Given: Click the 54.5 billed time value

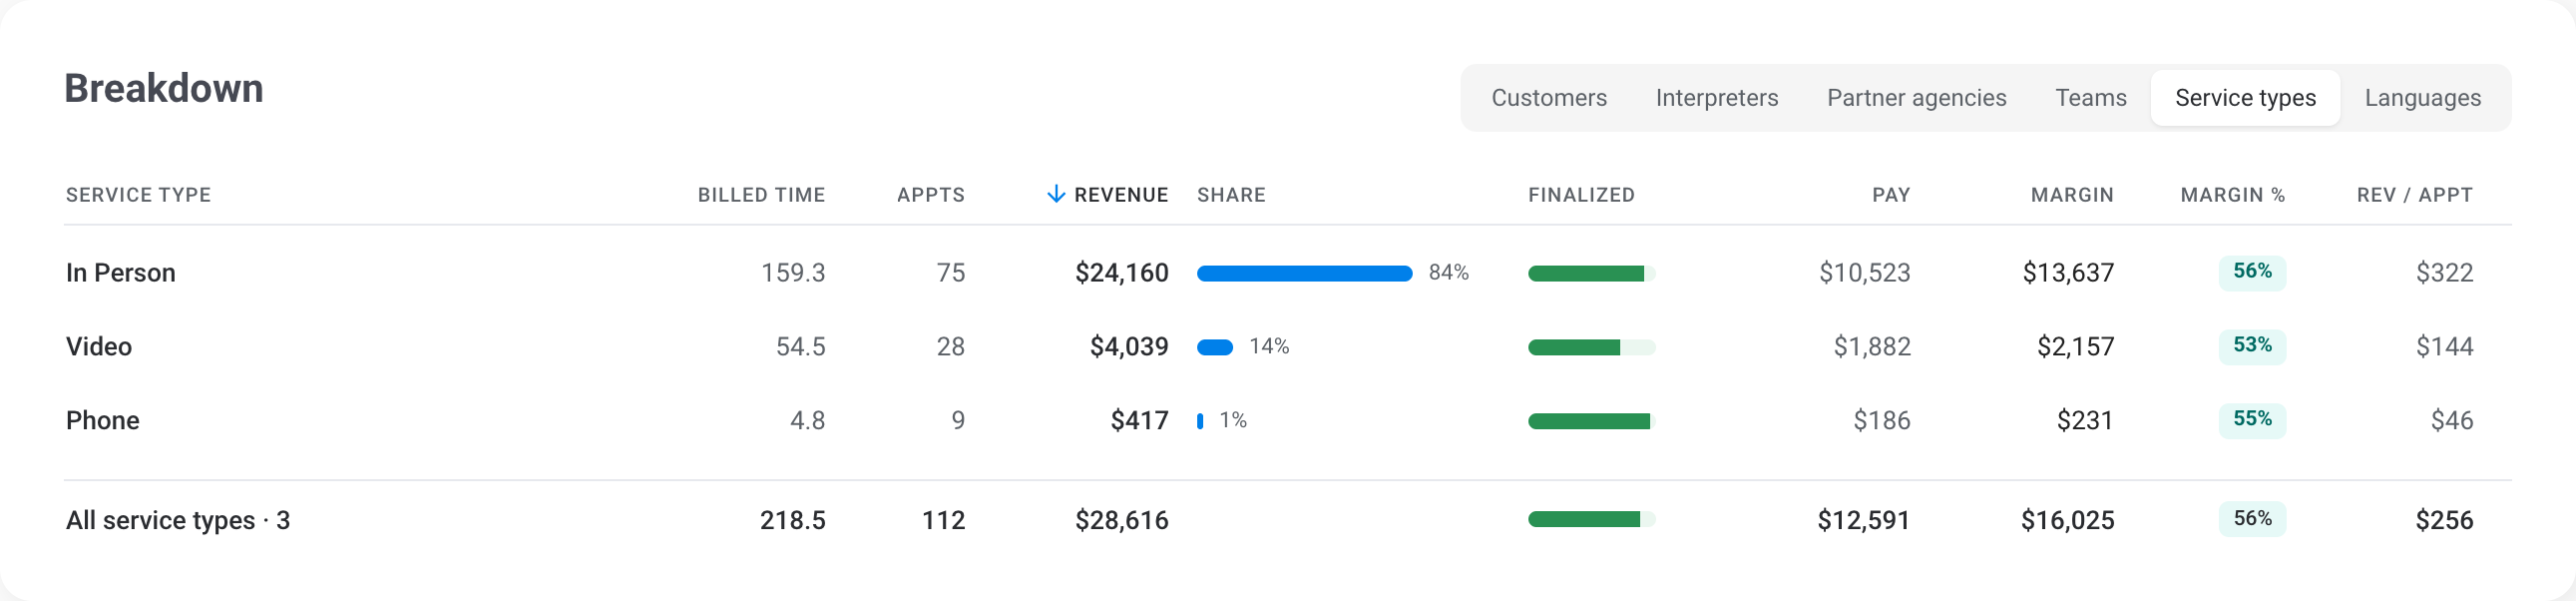Looking at the screenshot, I should tap(800, 347).
